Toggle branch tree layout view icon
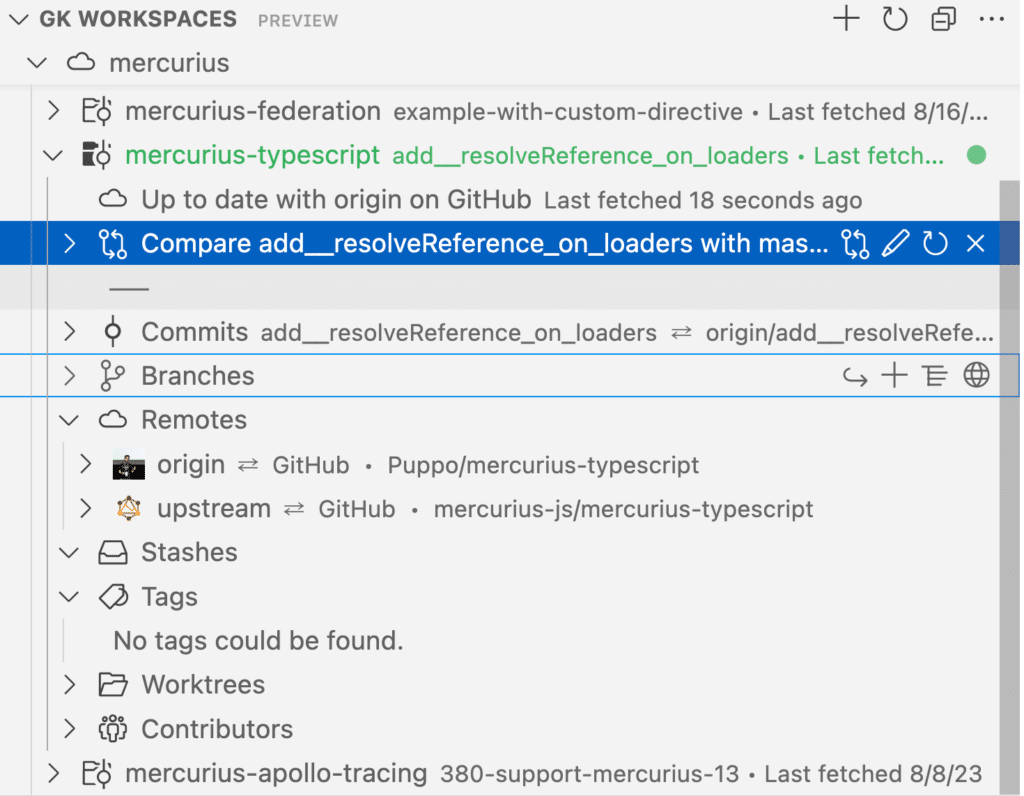 coord(934,375)
